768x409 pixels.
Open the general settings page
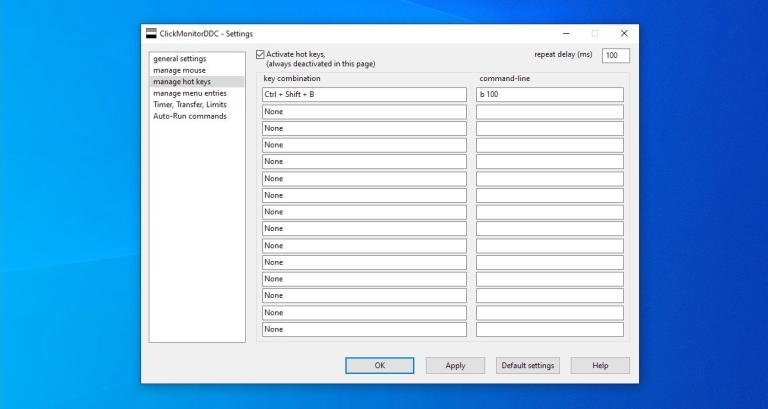point(180,59)
